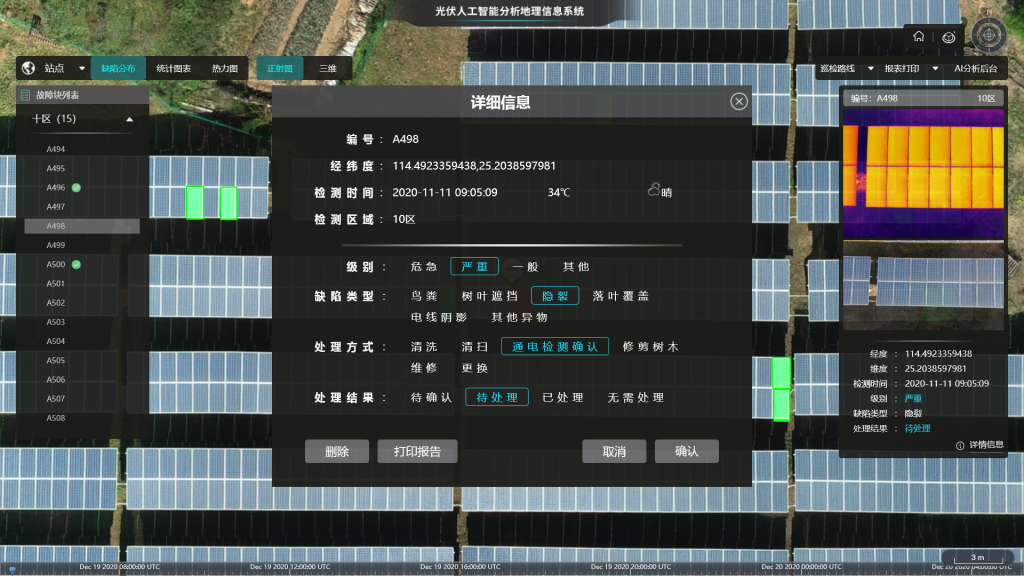The width and height of the screenshot is (1024, 576).
Task: Click the 故障块列表 list icon
Action: 26,95
